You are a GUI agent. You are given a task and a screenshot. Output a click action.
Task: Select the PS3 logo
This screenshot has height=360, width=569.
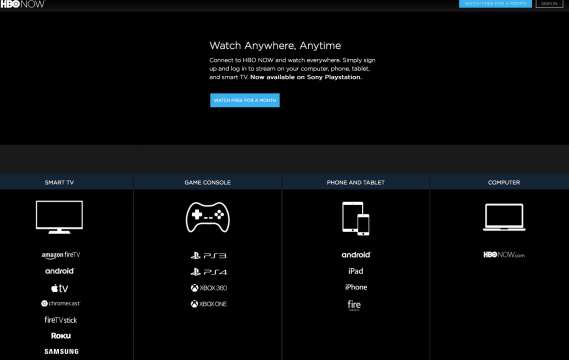(209, 255)
